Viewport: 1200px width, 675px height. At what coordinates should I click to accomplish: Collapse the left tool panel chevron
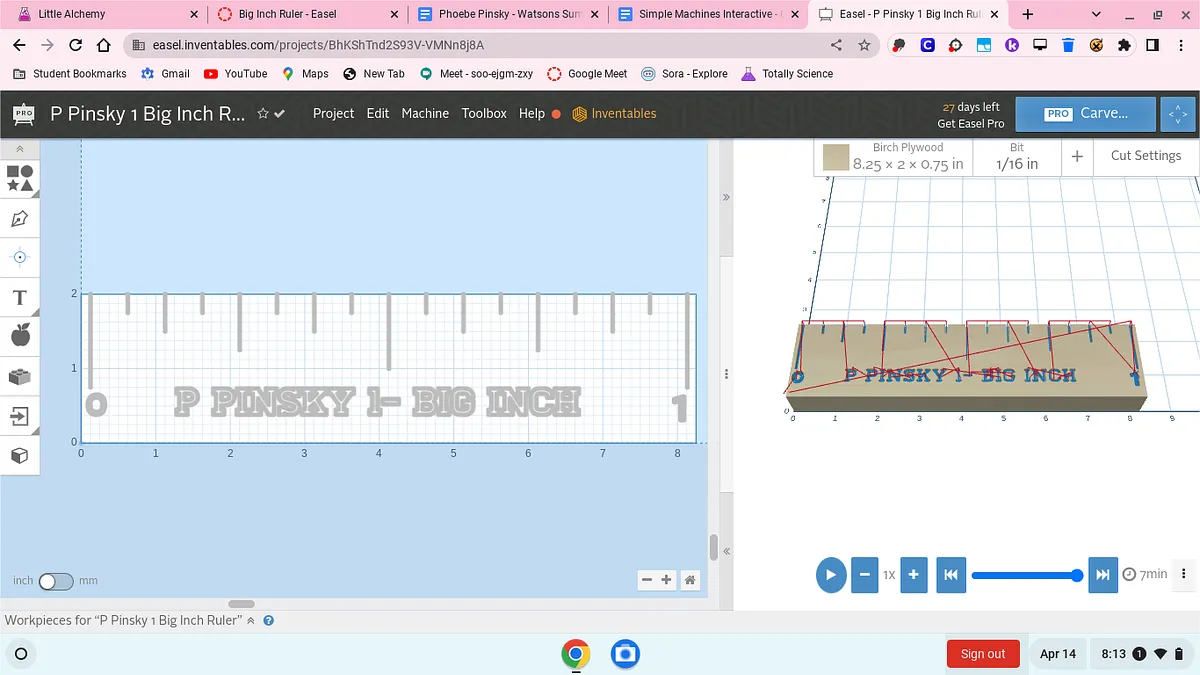tap(20, 149)
